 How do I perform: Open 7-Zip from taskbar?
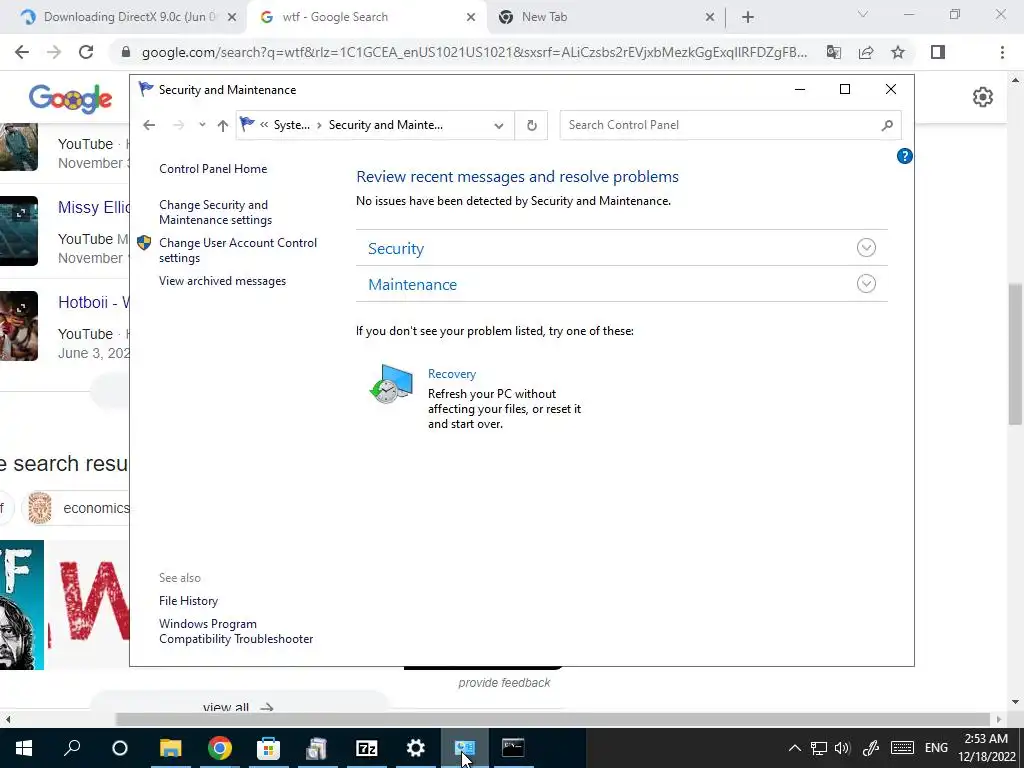click(x=366, y=748)
